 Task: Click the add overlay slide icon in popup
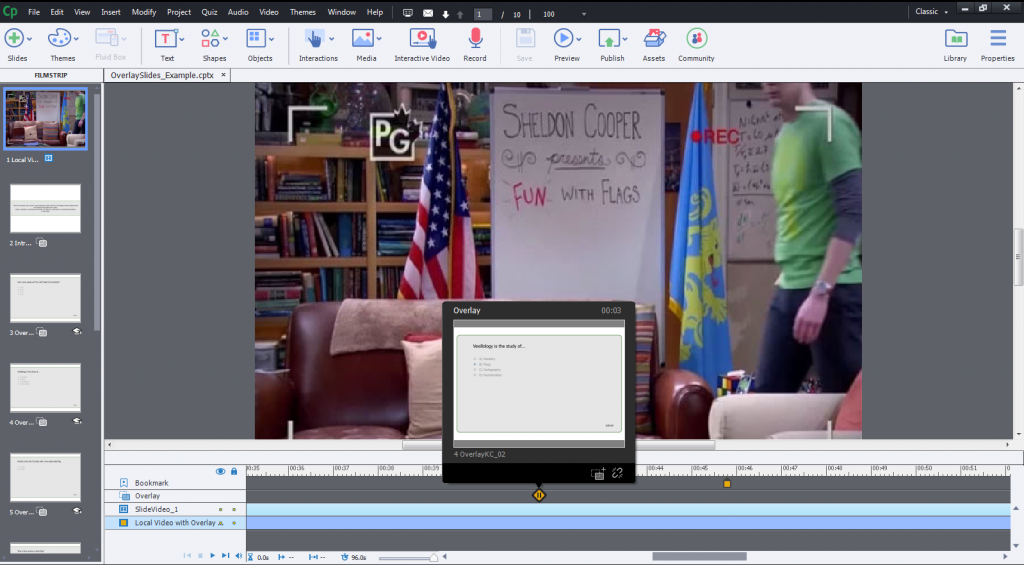597,473
